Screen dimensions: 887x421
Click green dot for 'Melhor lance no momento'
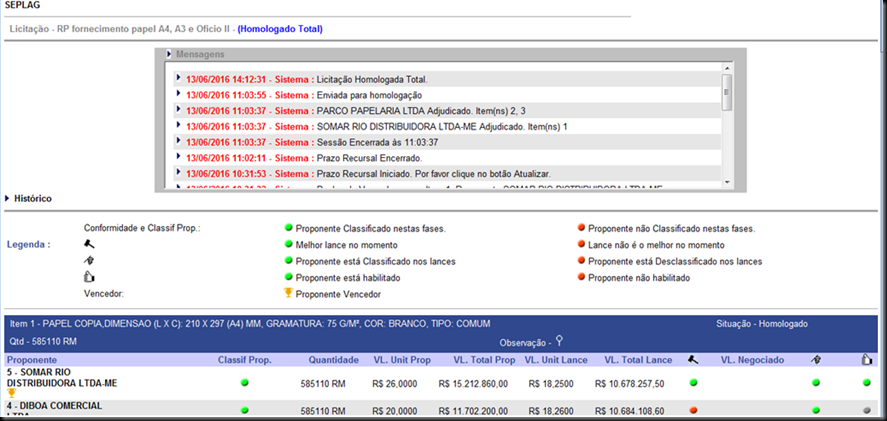click(x=289, y=245)
